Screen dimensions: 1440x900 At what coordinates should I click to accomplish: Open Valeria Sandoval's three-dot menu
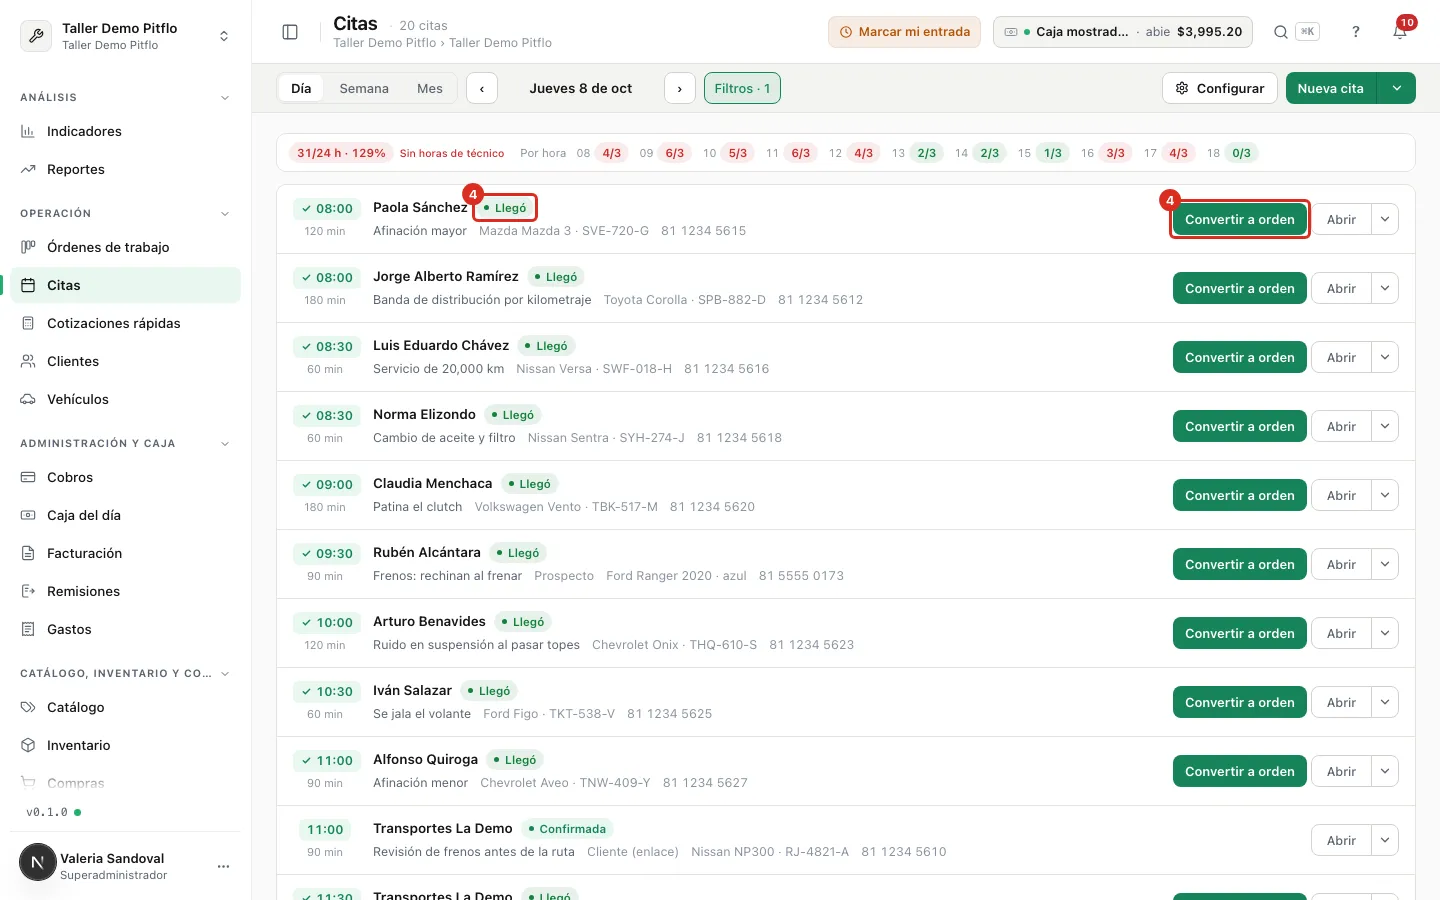tap(223, 866)
